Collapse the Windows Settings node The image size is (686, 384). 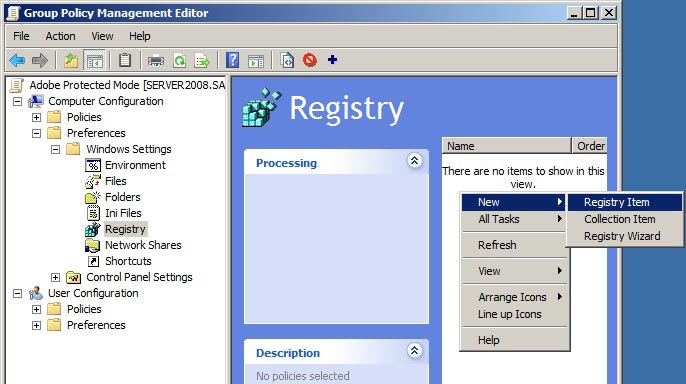click(55, 150)
